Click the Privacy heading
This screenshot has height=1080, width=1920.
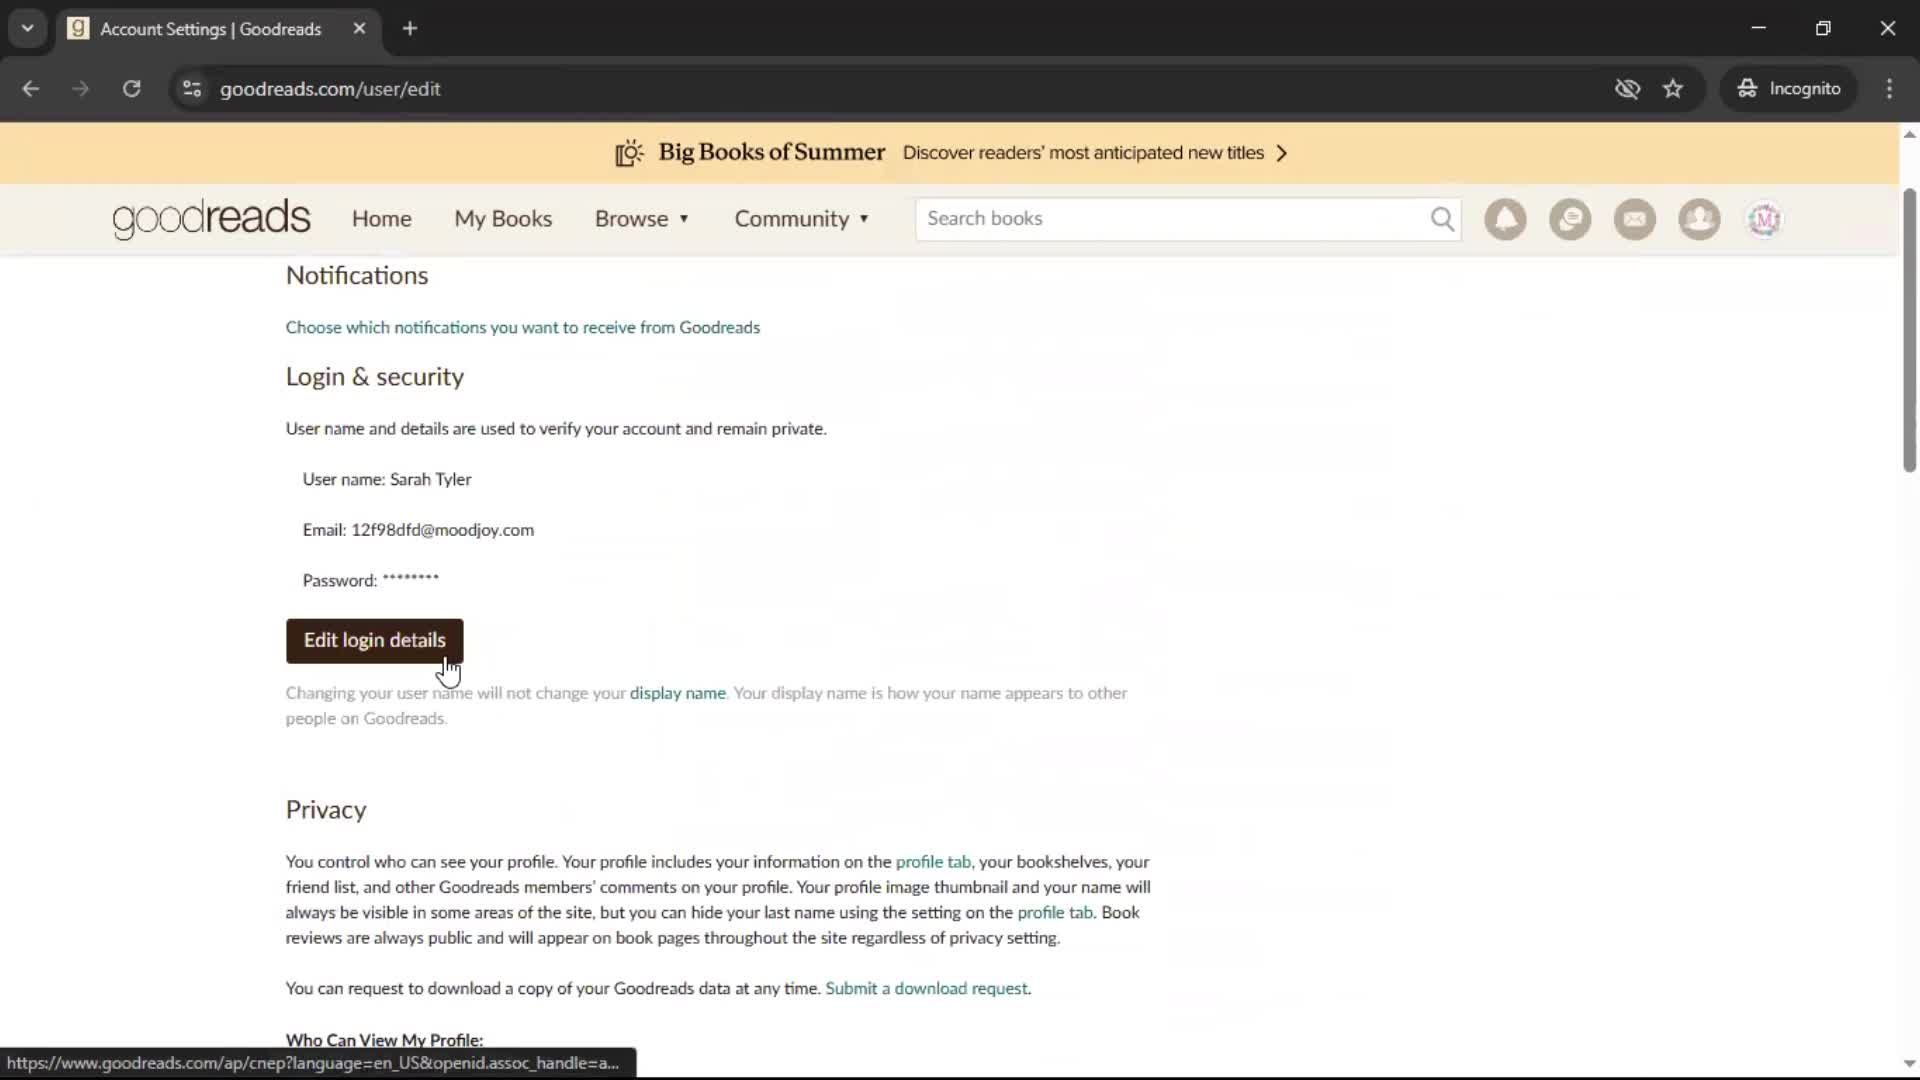pyautogui.click(x=326, y=810)
